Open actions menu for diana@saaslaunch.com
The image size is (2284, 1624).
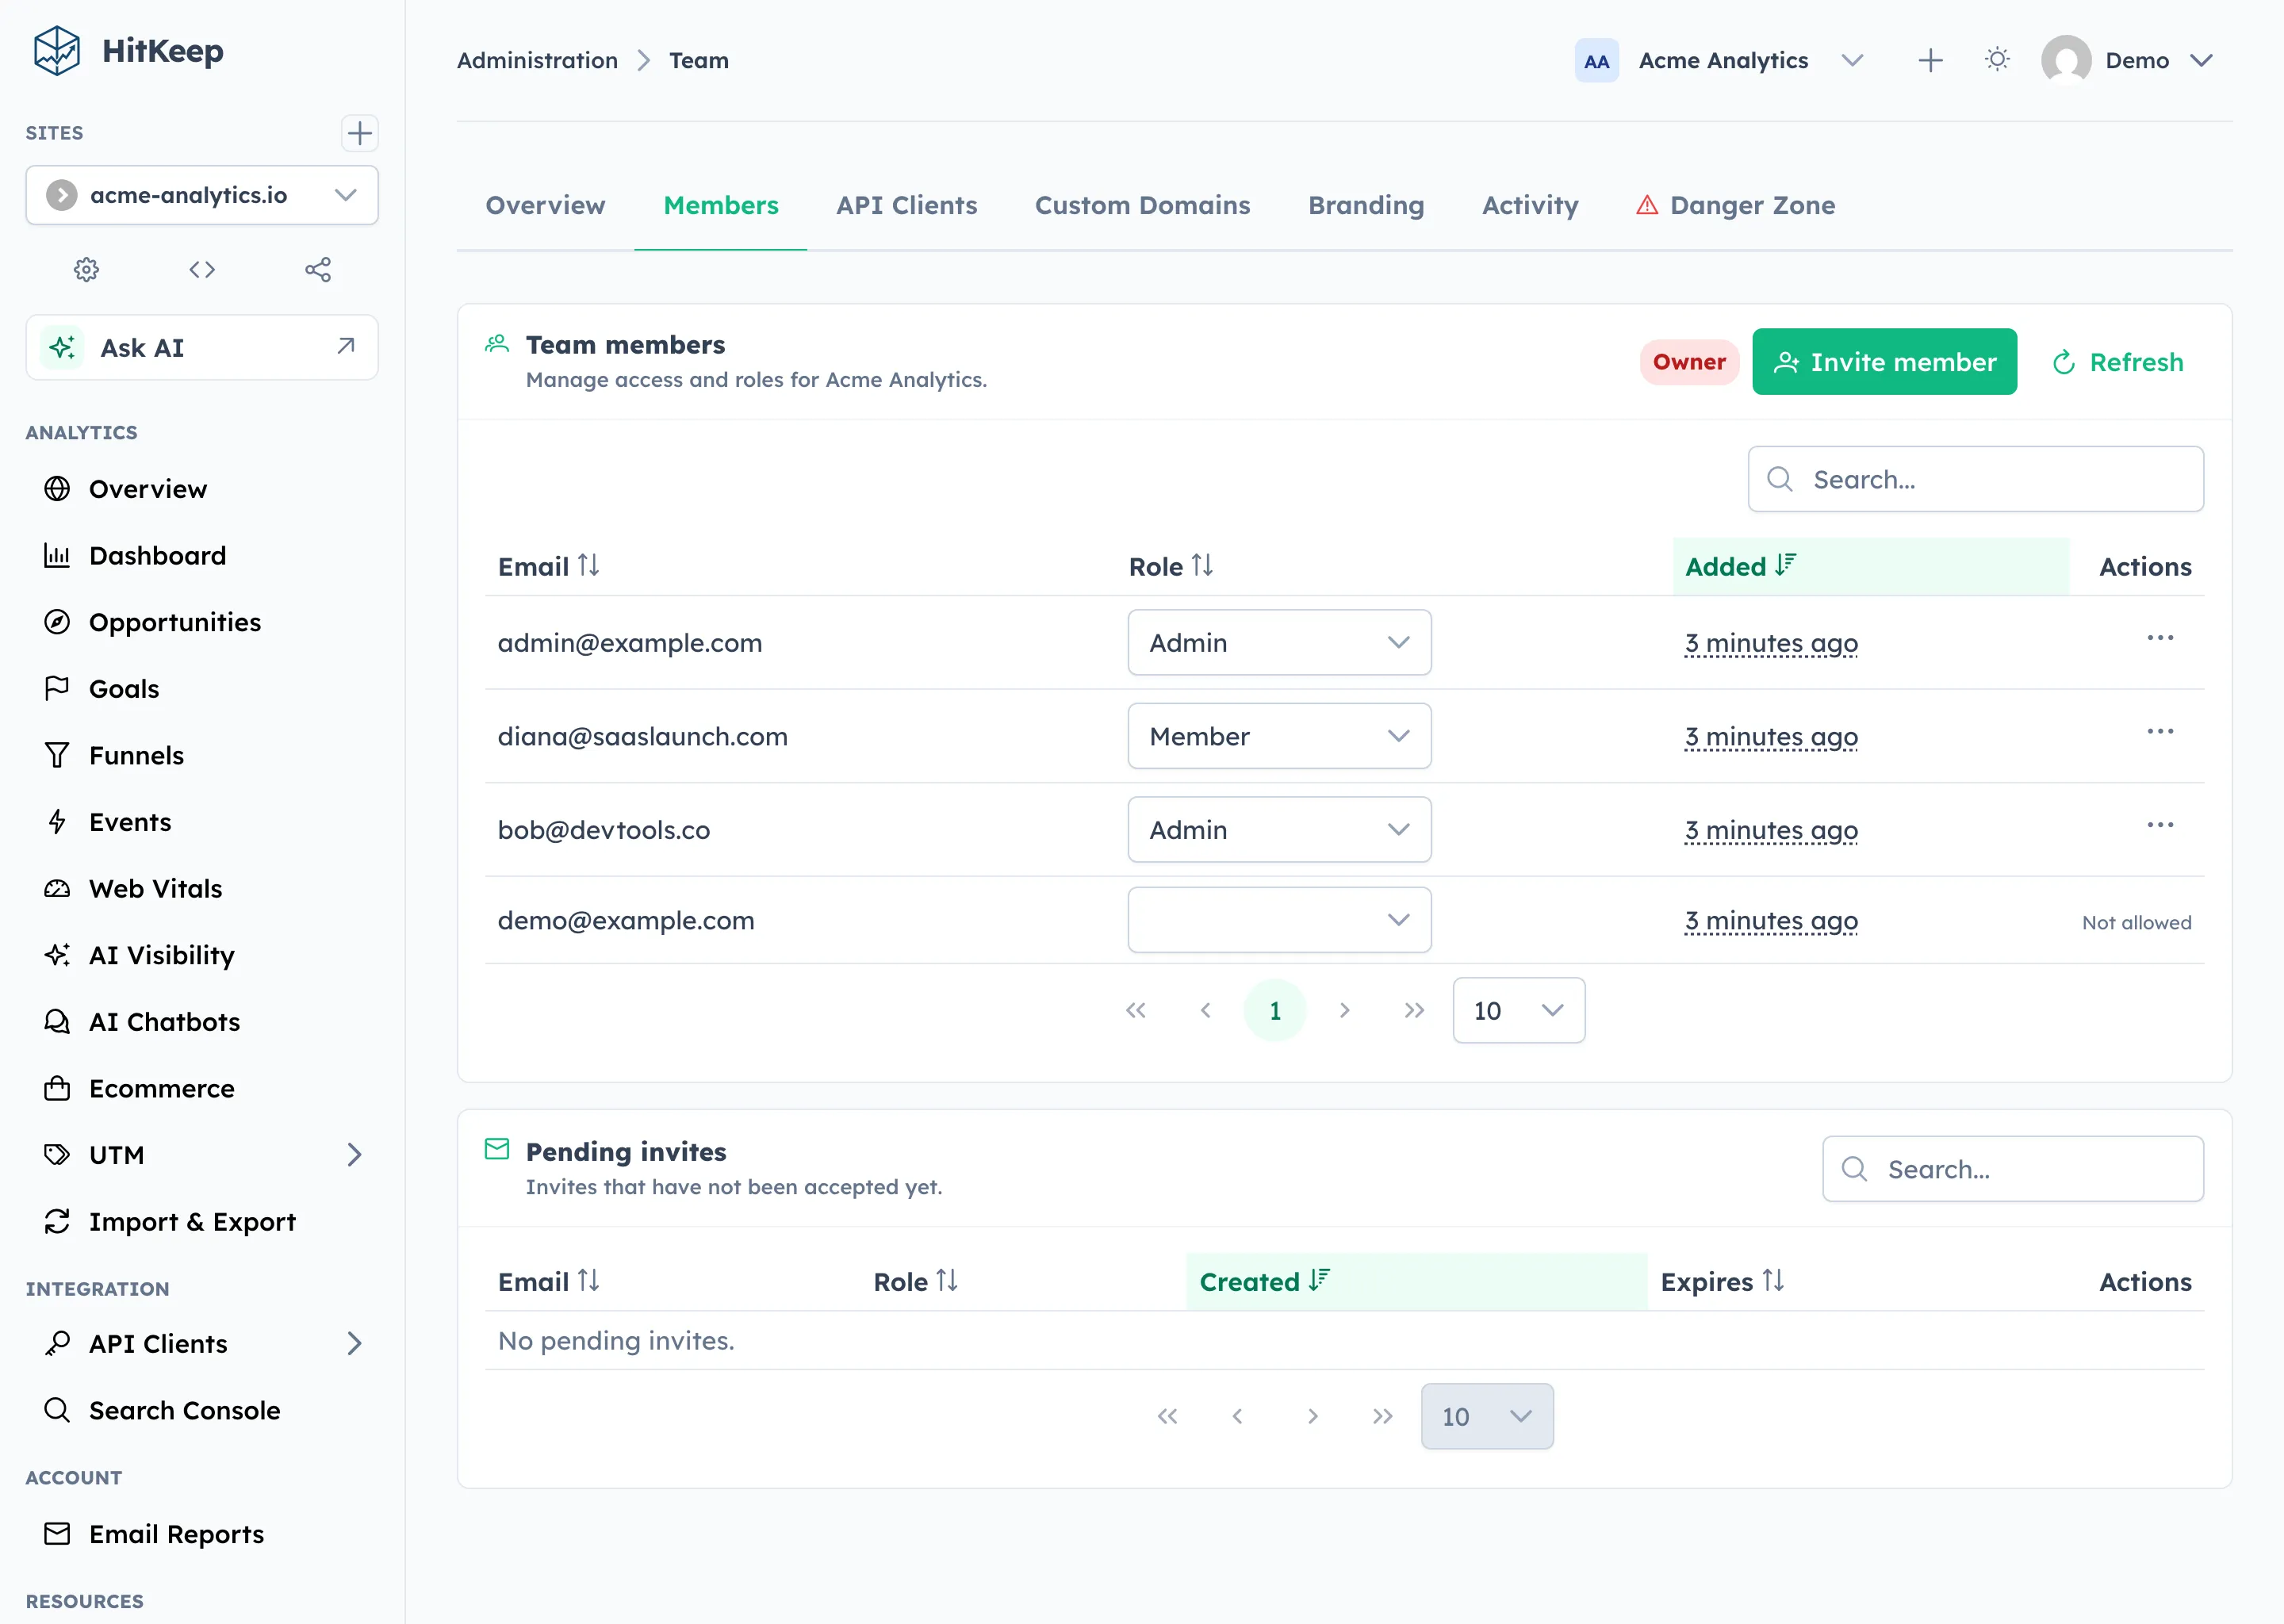click(2160, 731)
